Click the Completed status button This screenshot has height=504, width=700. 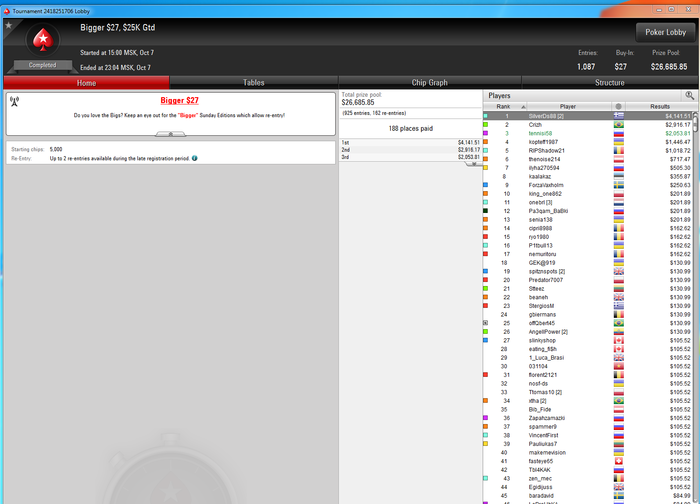pyautogui.click(x=43, y=65)
